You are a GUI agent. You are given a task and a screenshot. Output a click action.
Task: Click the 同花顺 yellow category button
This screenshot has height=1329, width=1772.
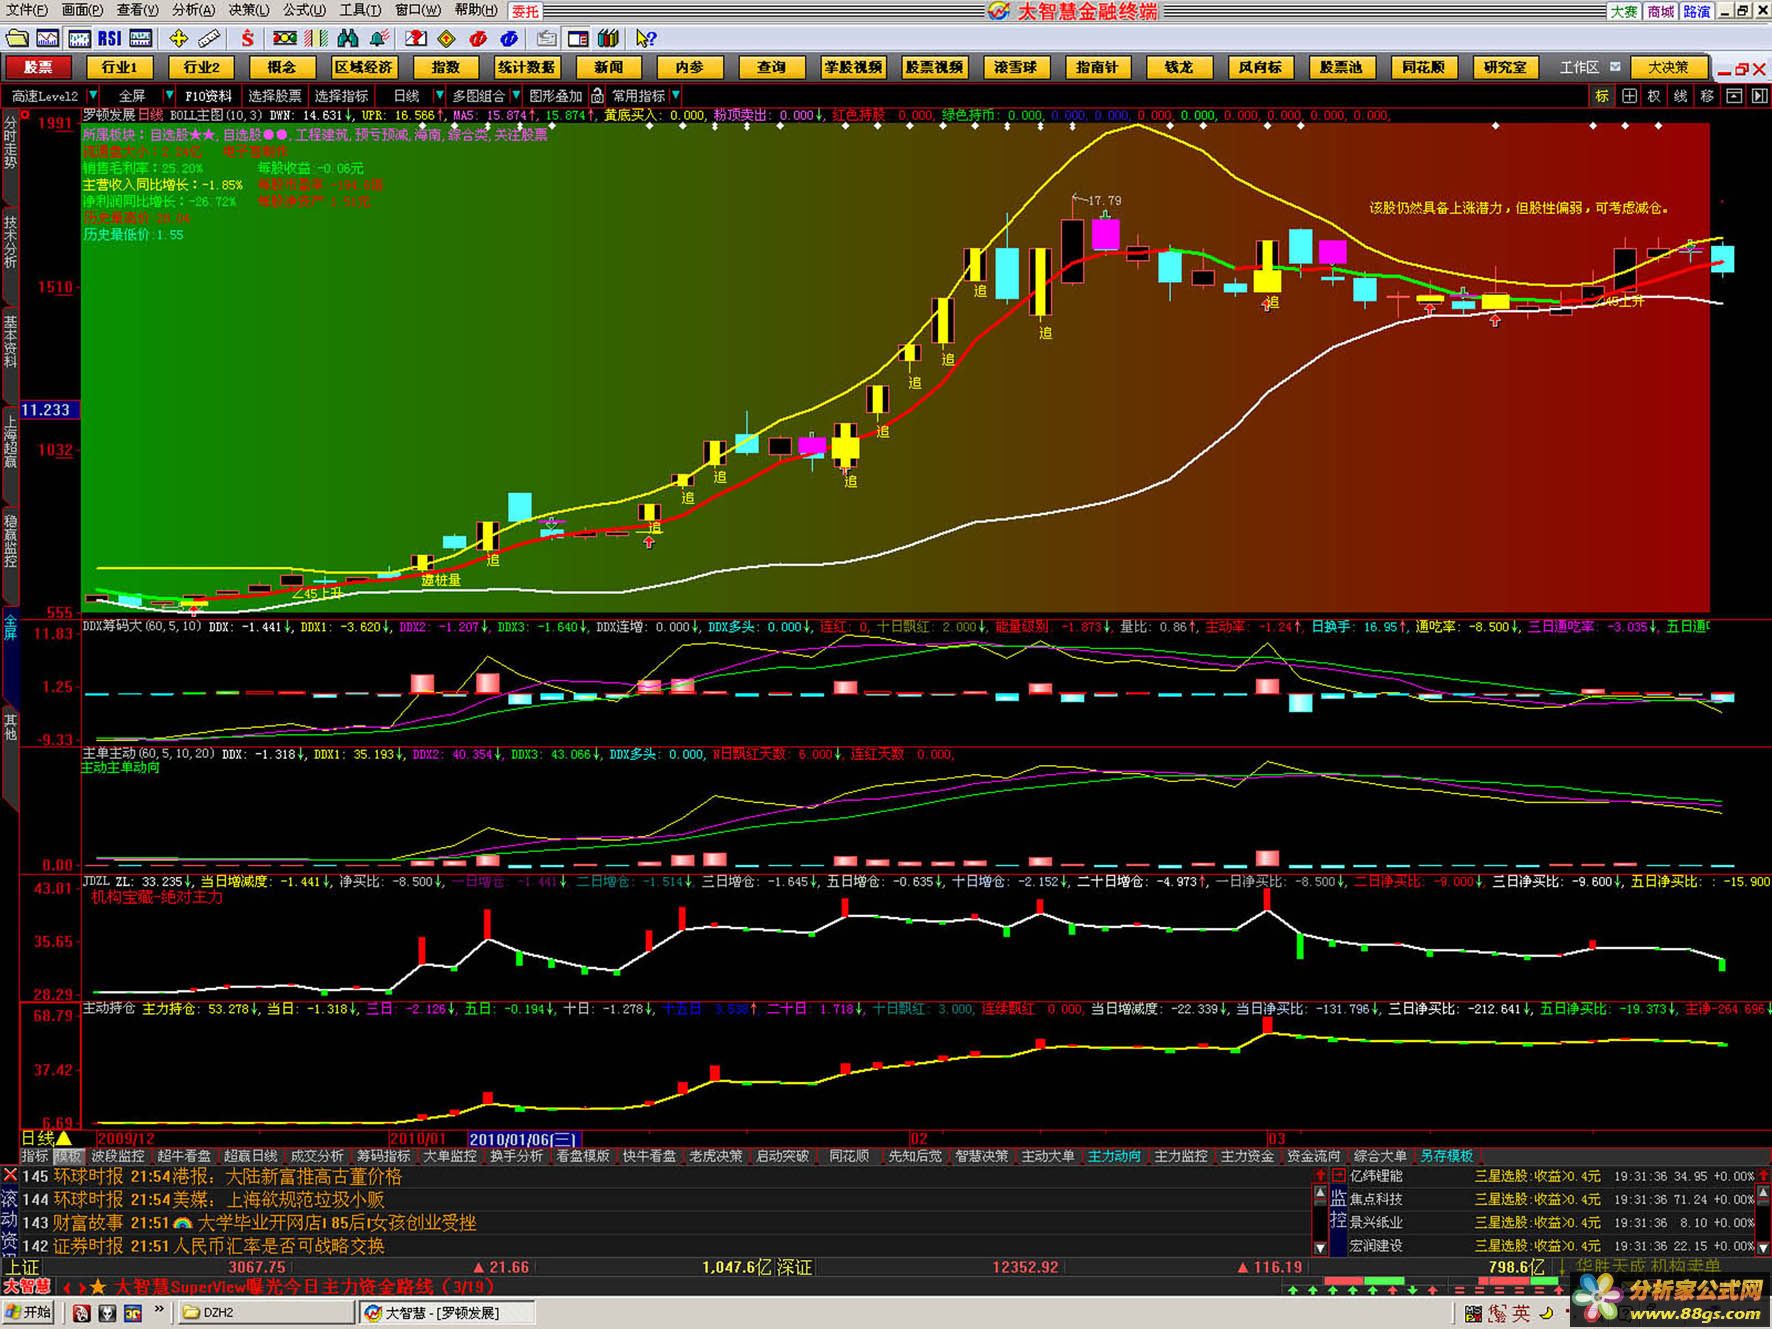point(1423,67)
